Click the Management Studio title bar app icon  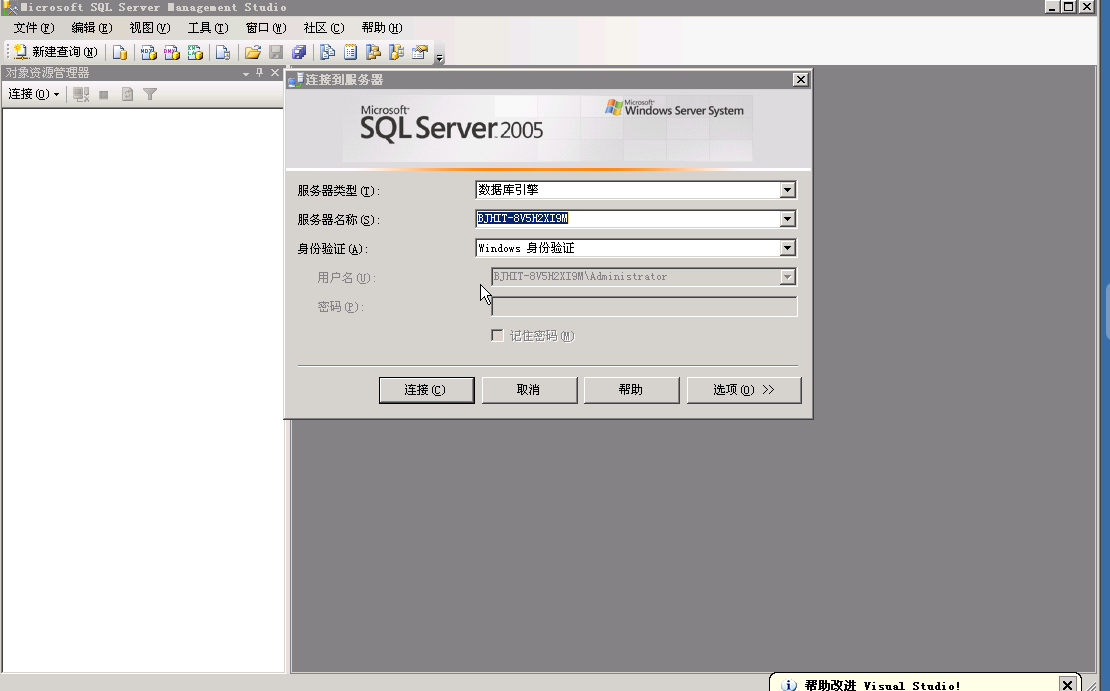click(9, 7)
